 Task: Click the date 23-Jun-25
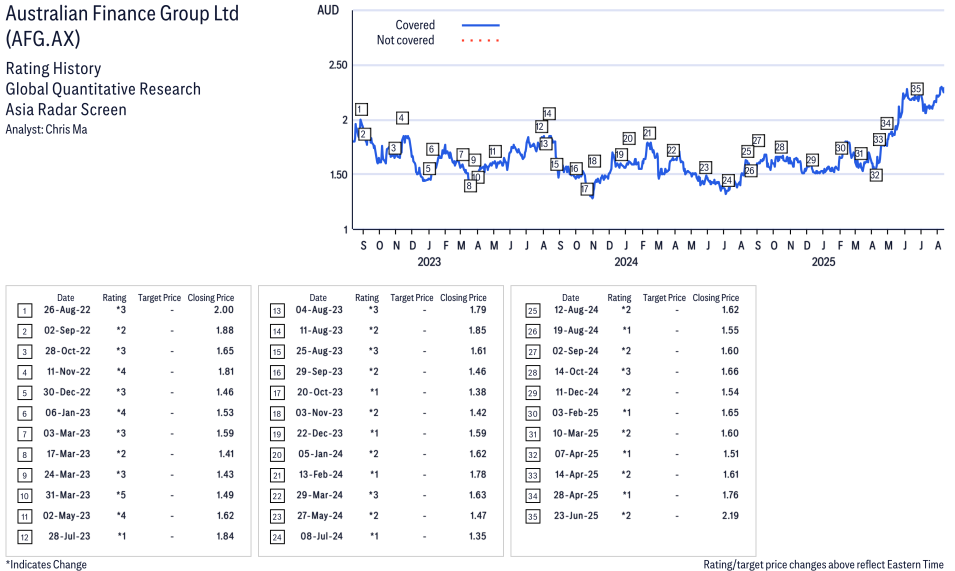576,516
